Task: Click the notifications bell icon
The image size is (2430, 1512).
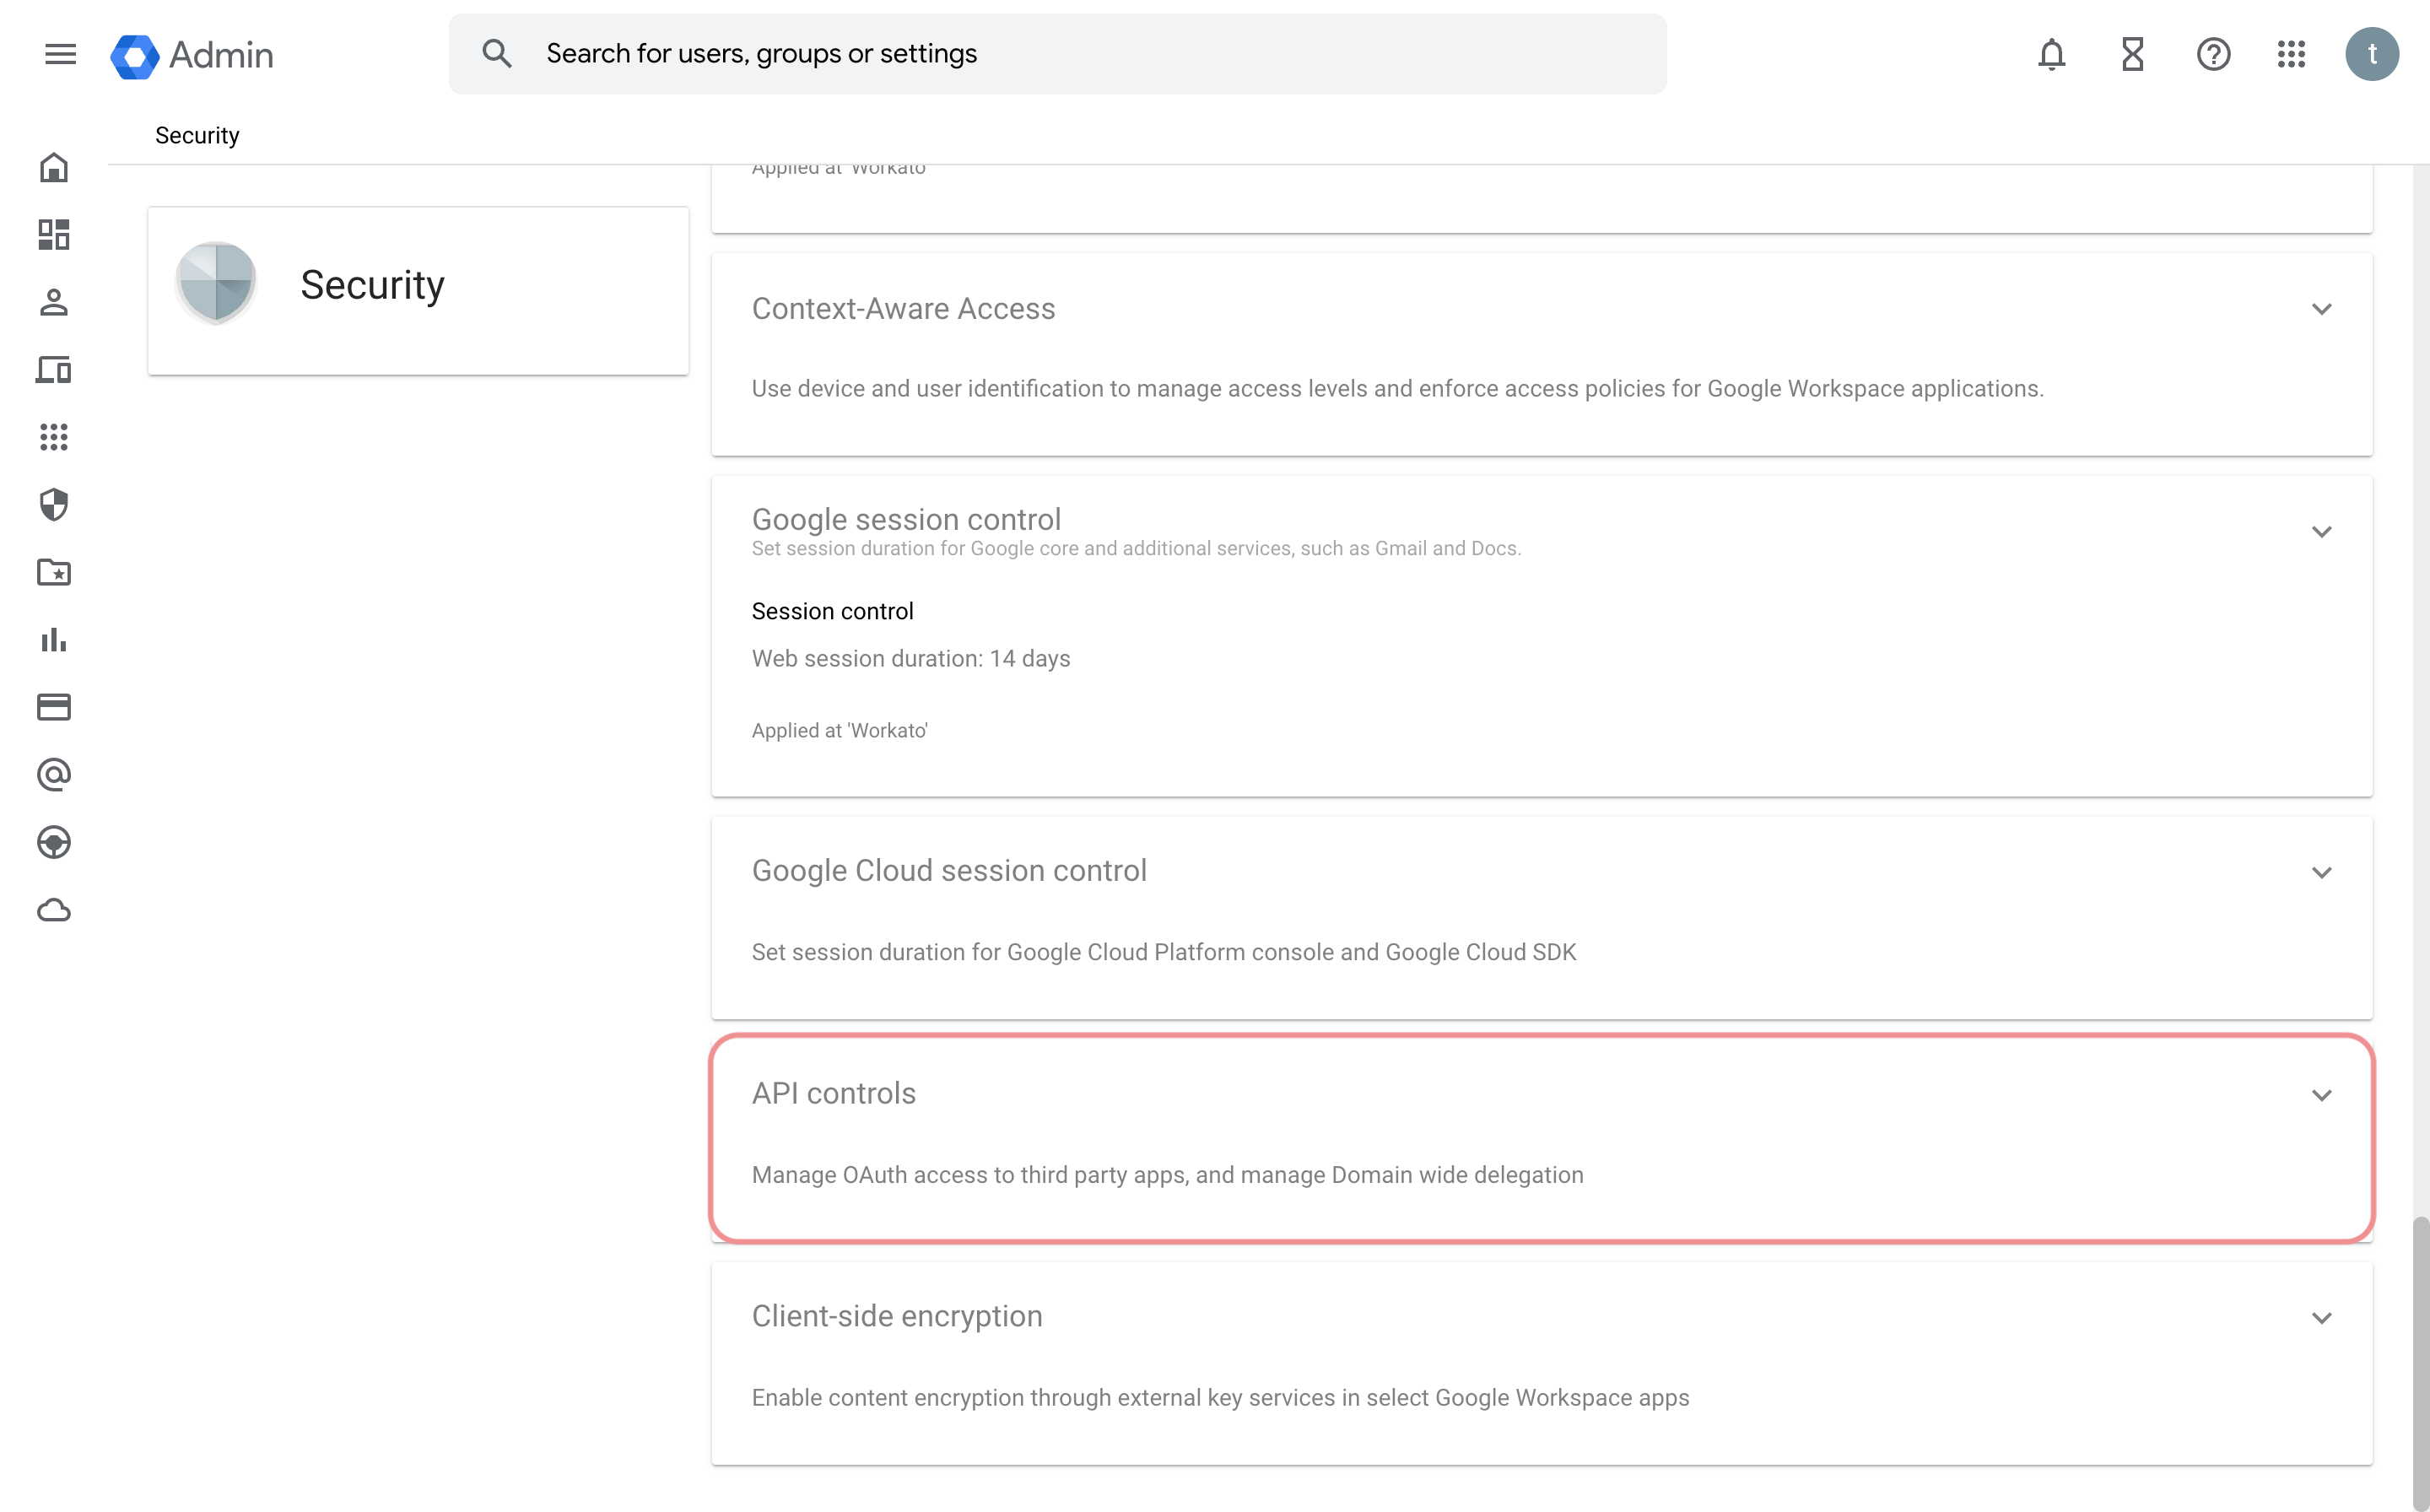Action: [x=2050, y=52]
